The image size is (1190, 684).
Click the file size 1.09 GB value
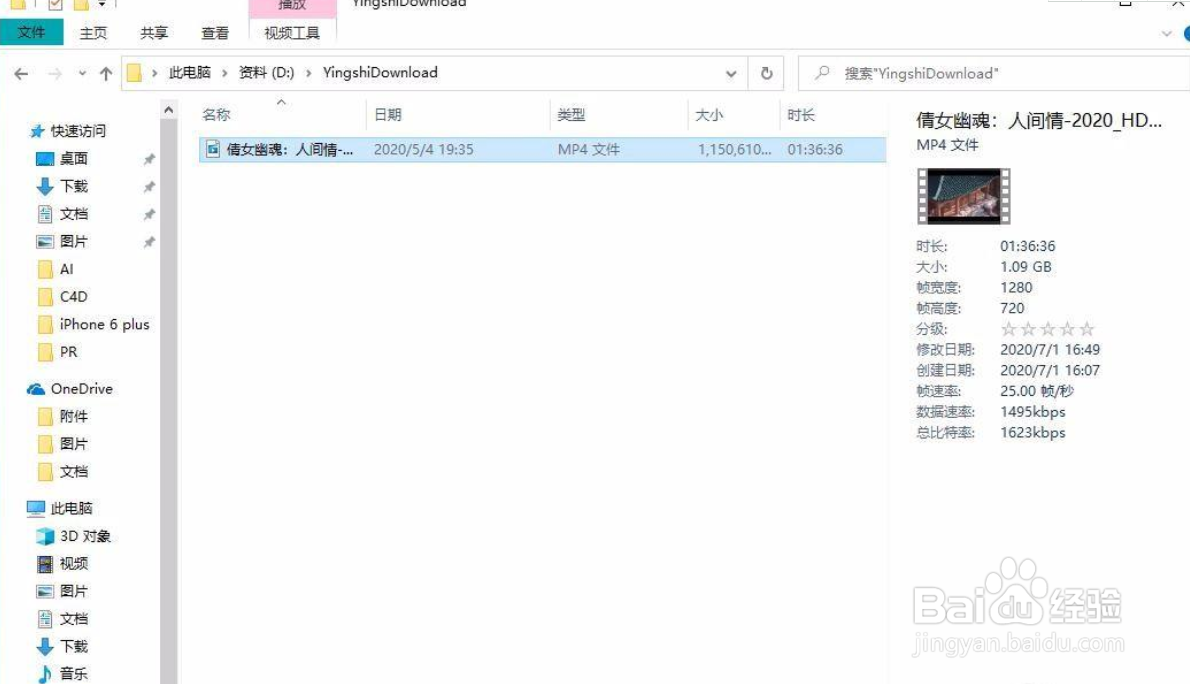pos(1025,266)
